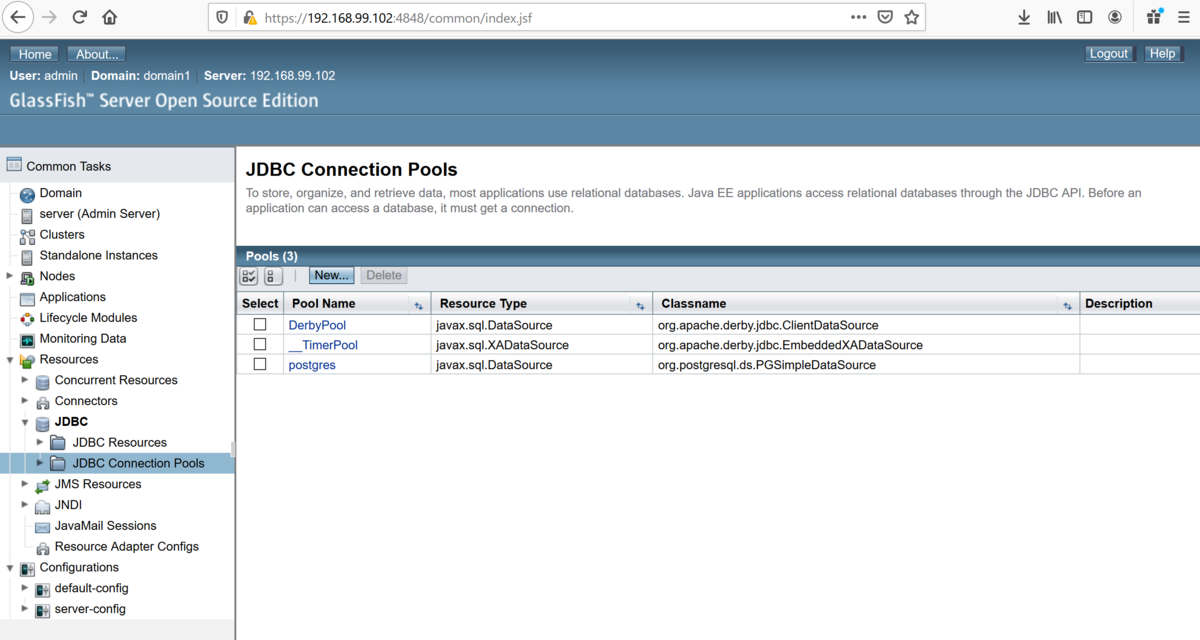Image resolution: width=1200 pixels, height=640 pixels.
Task: Open the page actions three-dots menu
Action: [x=859, y=18]
